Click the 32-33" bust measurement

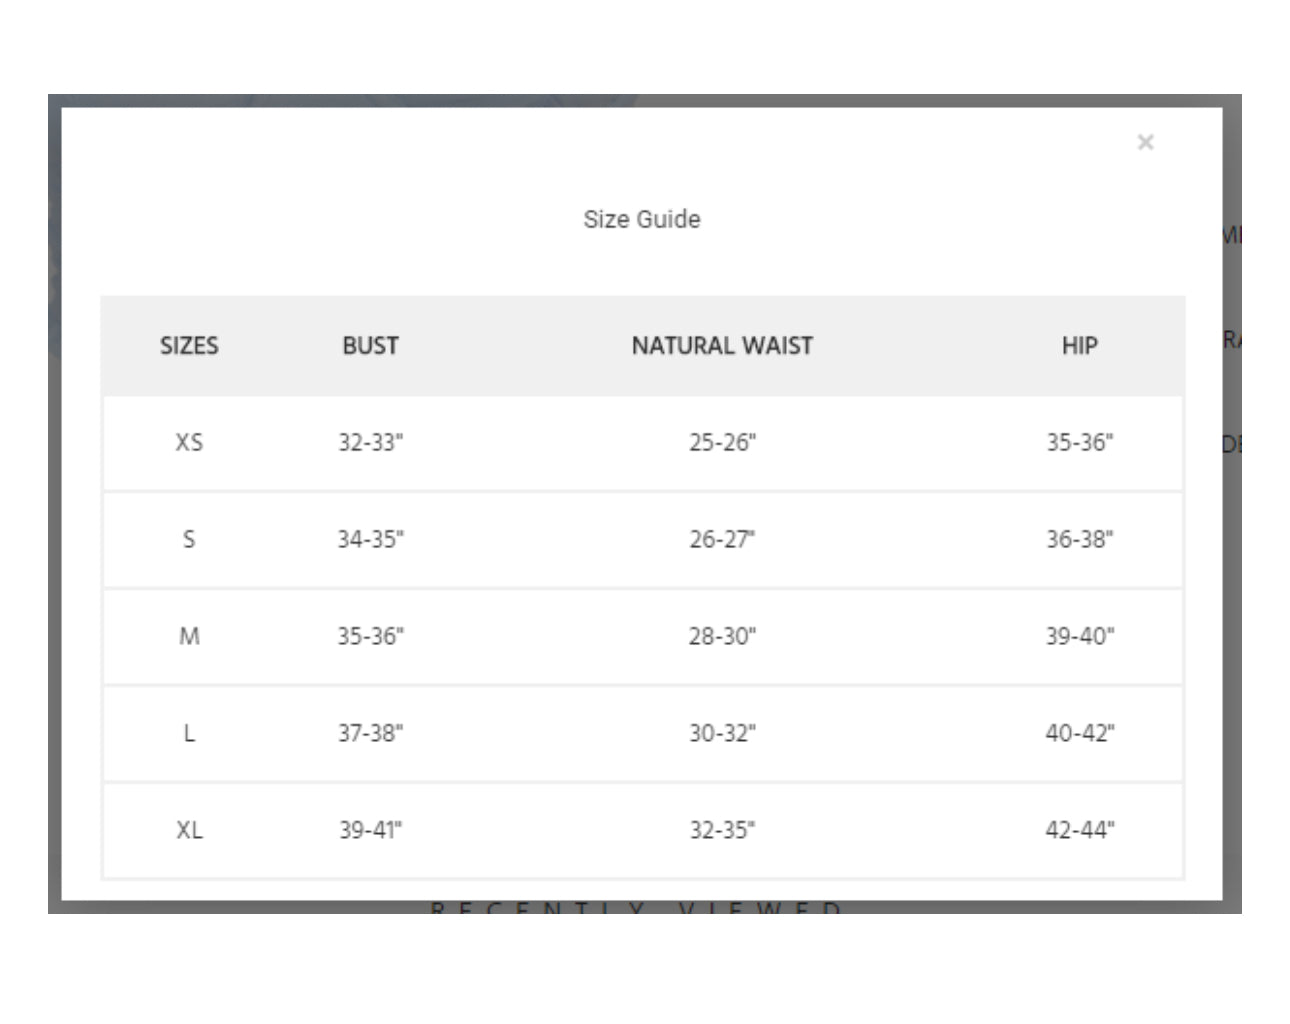pyautogui.click(x=370, y=442)
